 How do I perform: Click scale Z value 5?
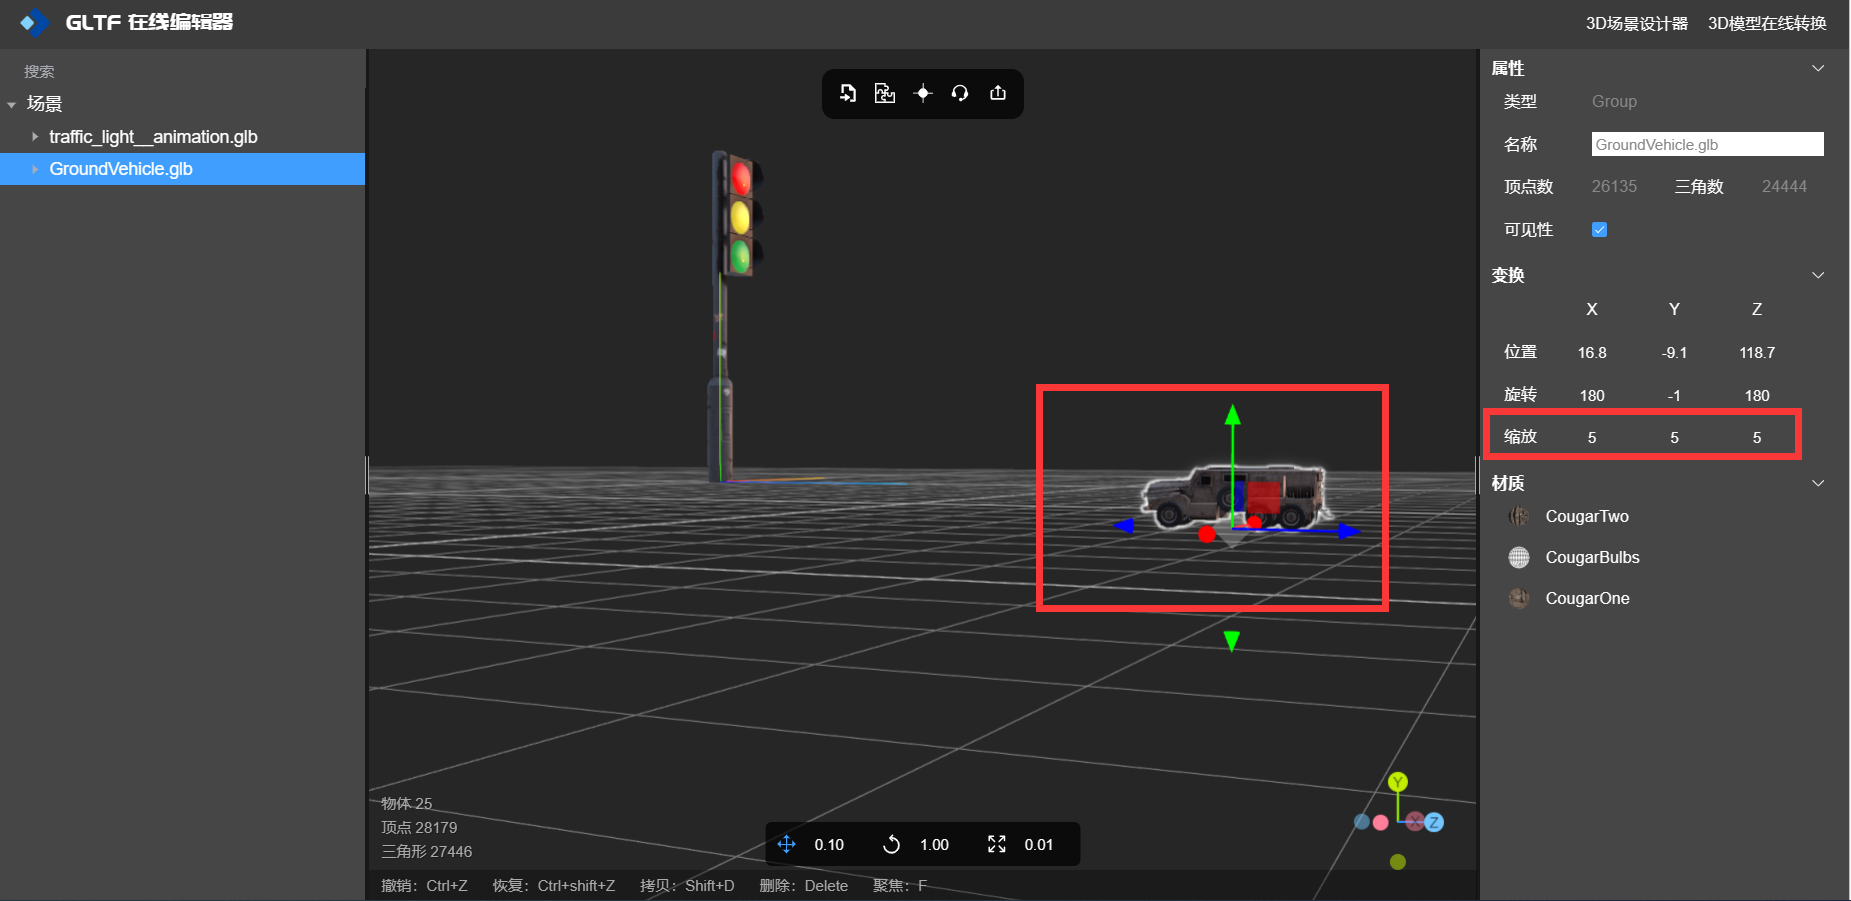1757,438
